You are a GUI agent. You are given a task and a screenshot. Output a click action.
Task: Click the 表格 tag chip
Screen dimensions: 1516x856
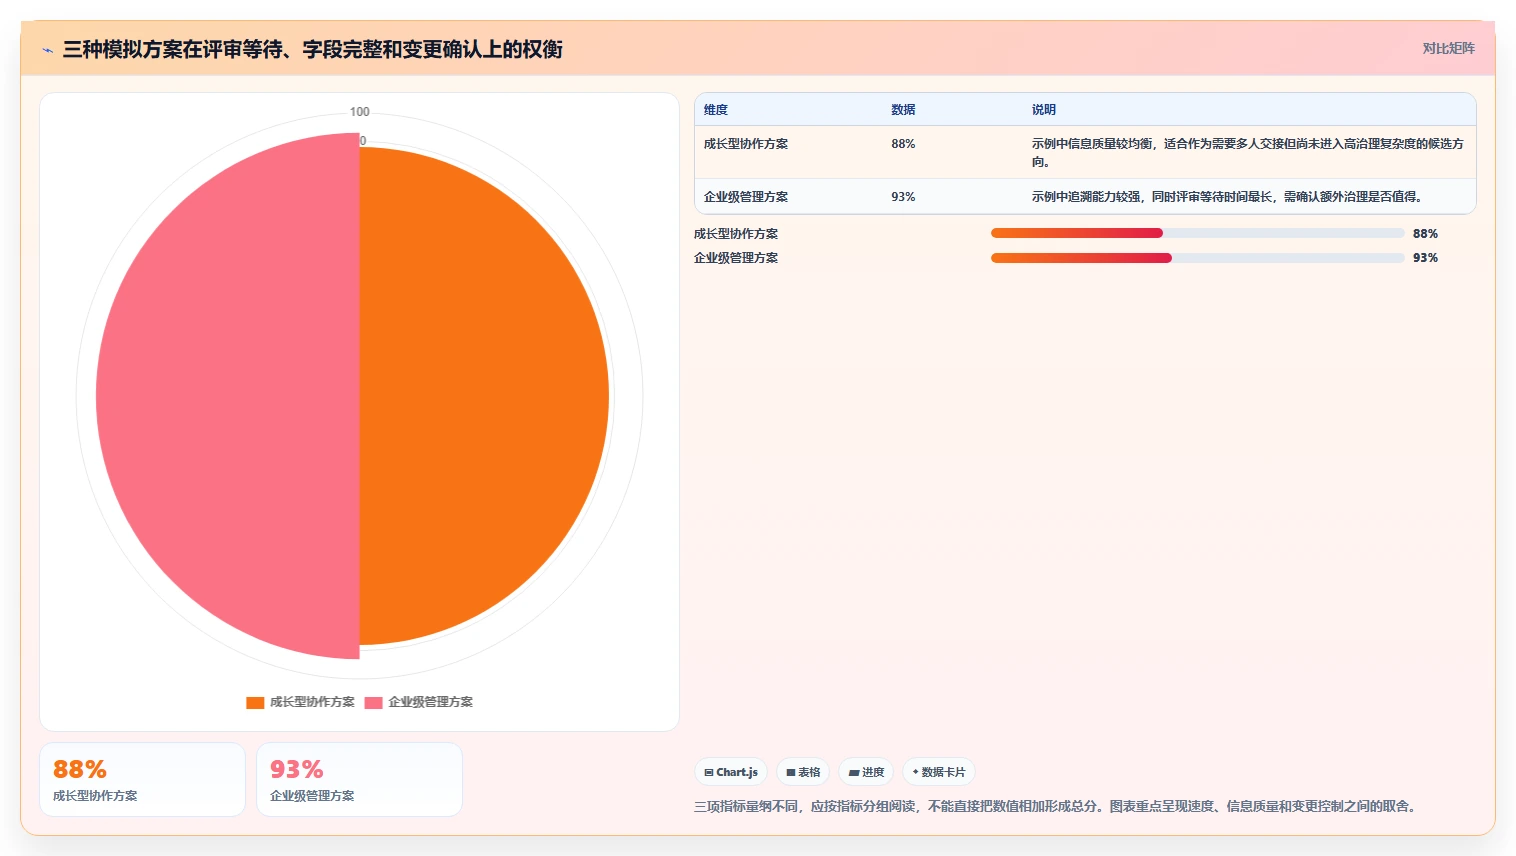(x=803, y=772)
